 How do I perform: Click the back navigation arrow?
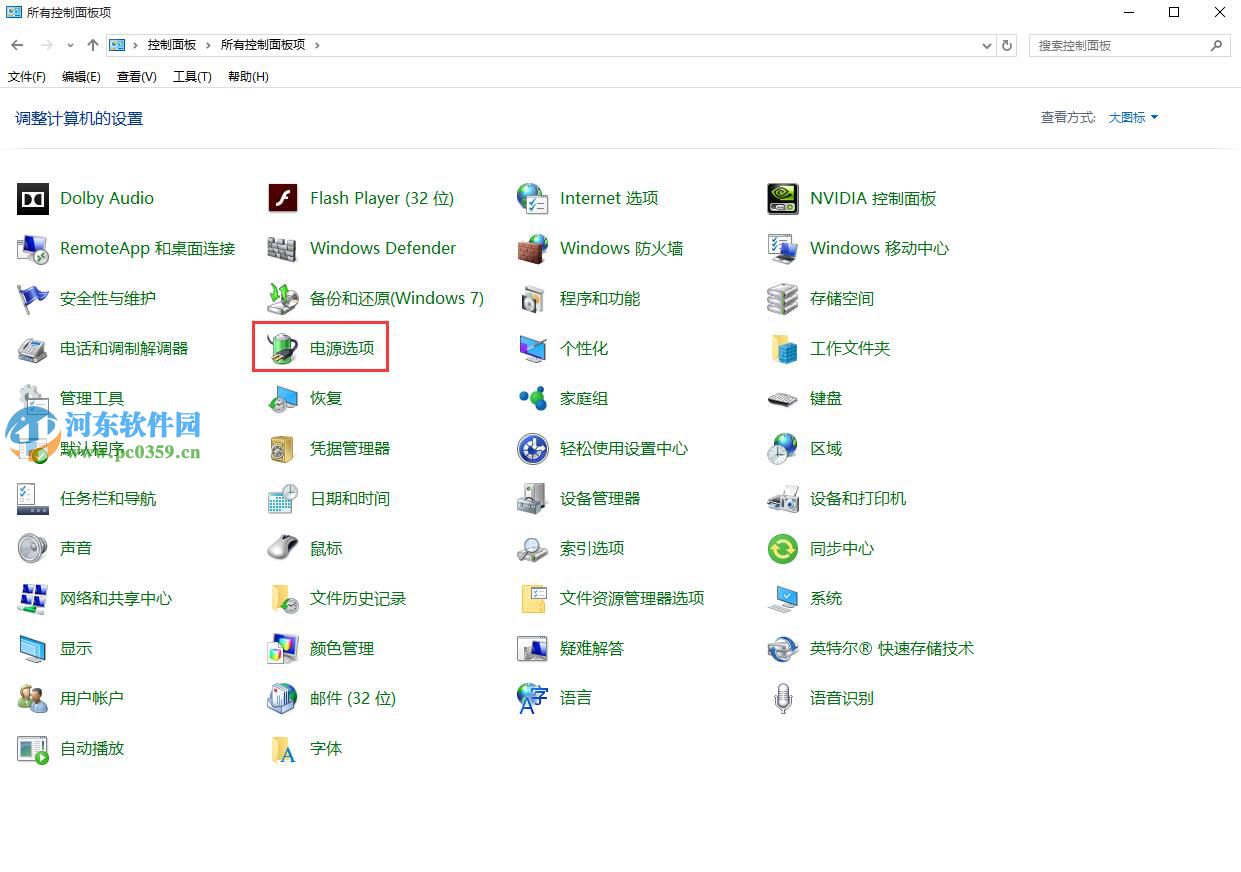click(16, 45)
